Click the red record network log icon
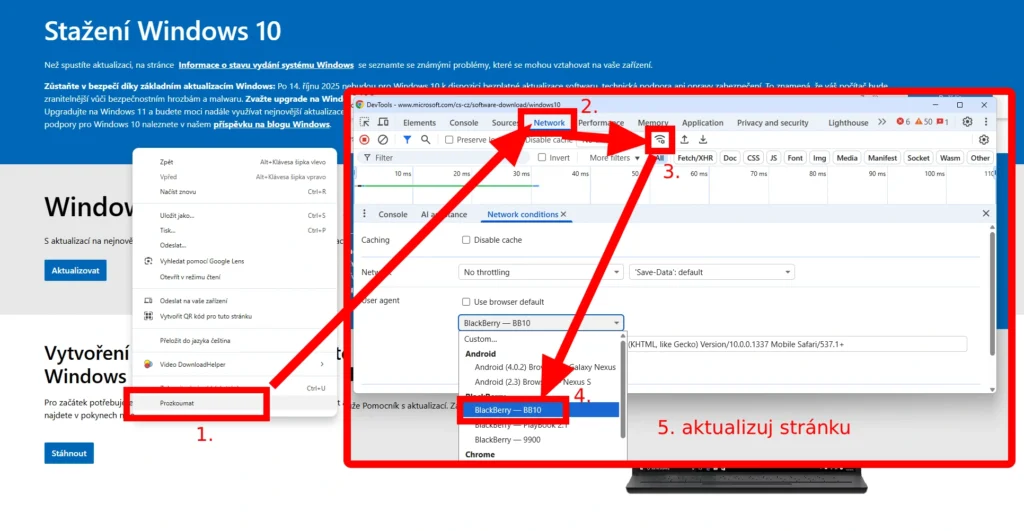Image resolution: width=1024 pixels, height=531 pixels. click(x=364, y=139)
